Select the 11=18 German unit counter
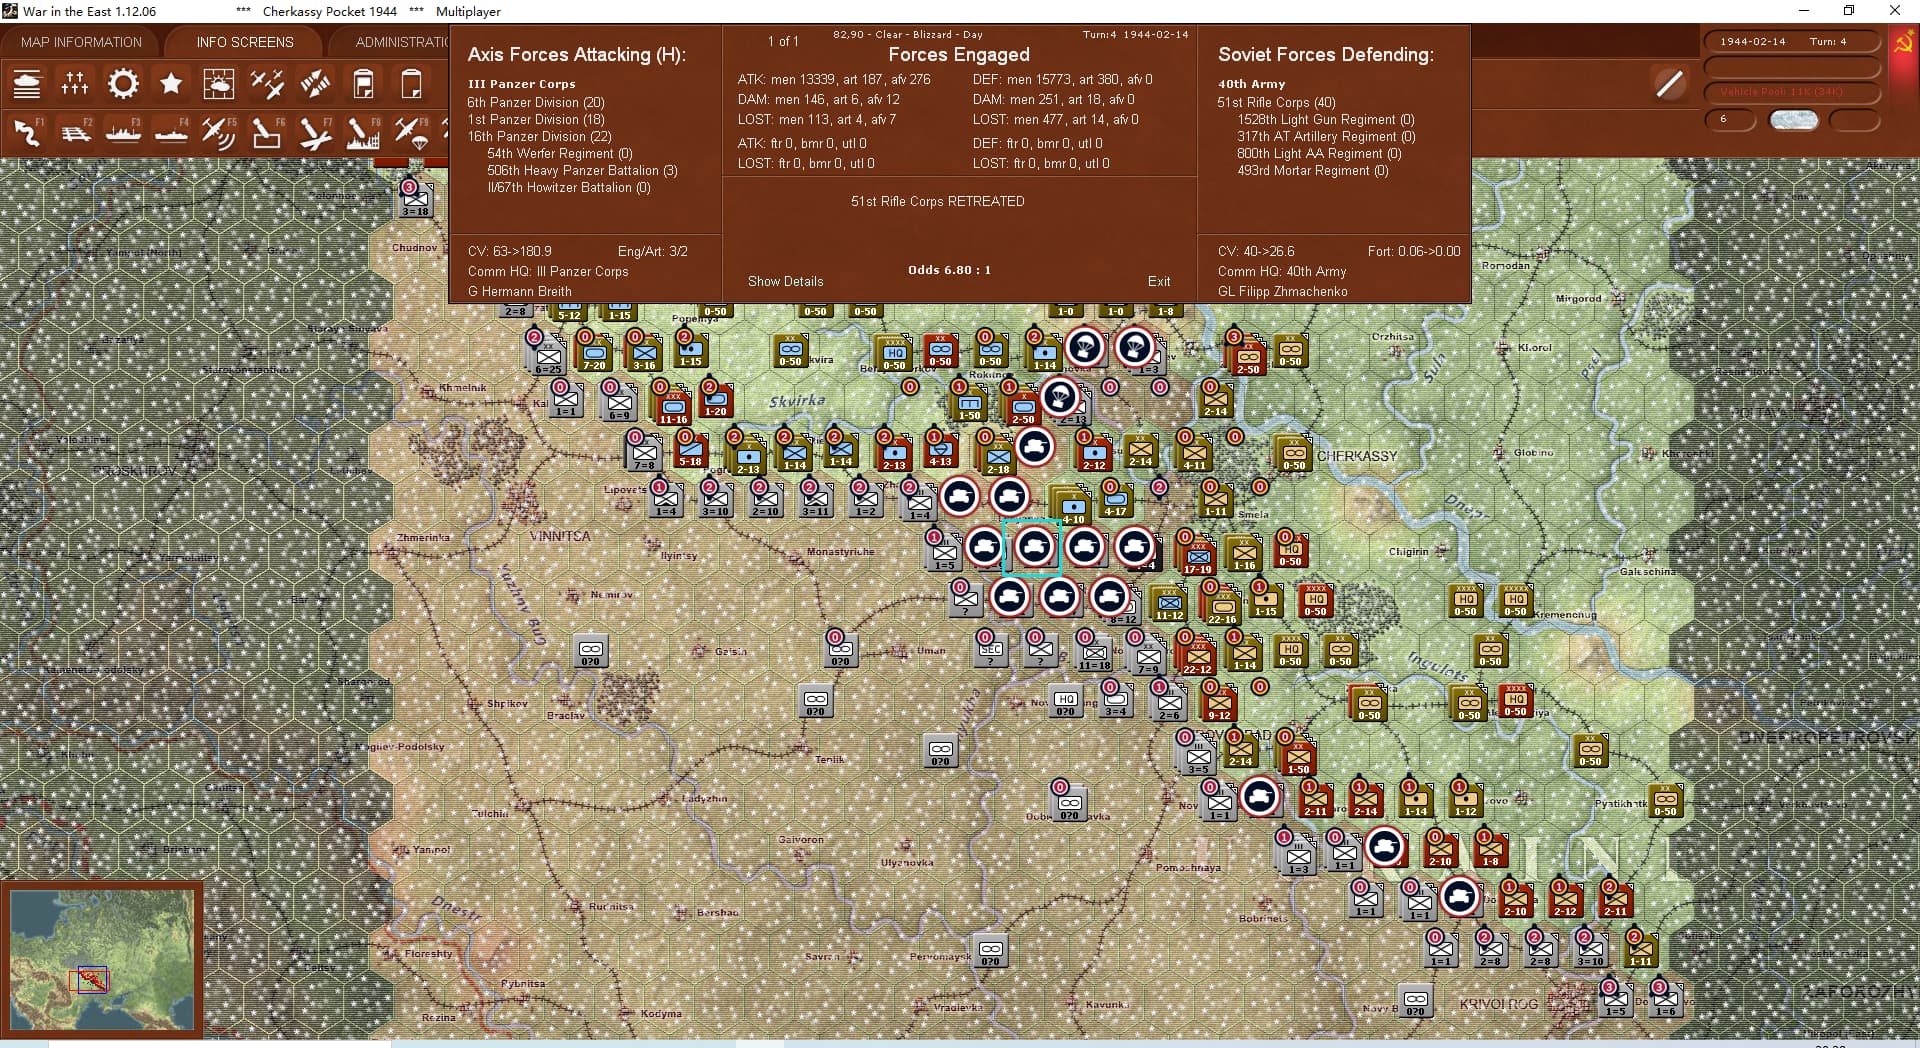The height and width of the screenshot is (1048, 1920). pyautogui.click(x=1094, y=654)
